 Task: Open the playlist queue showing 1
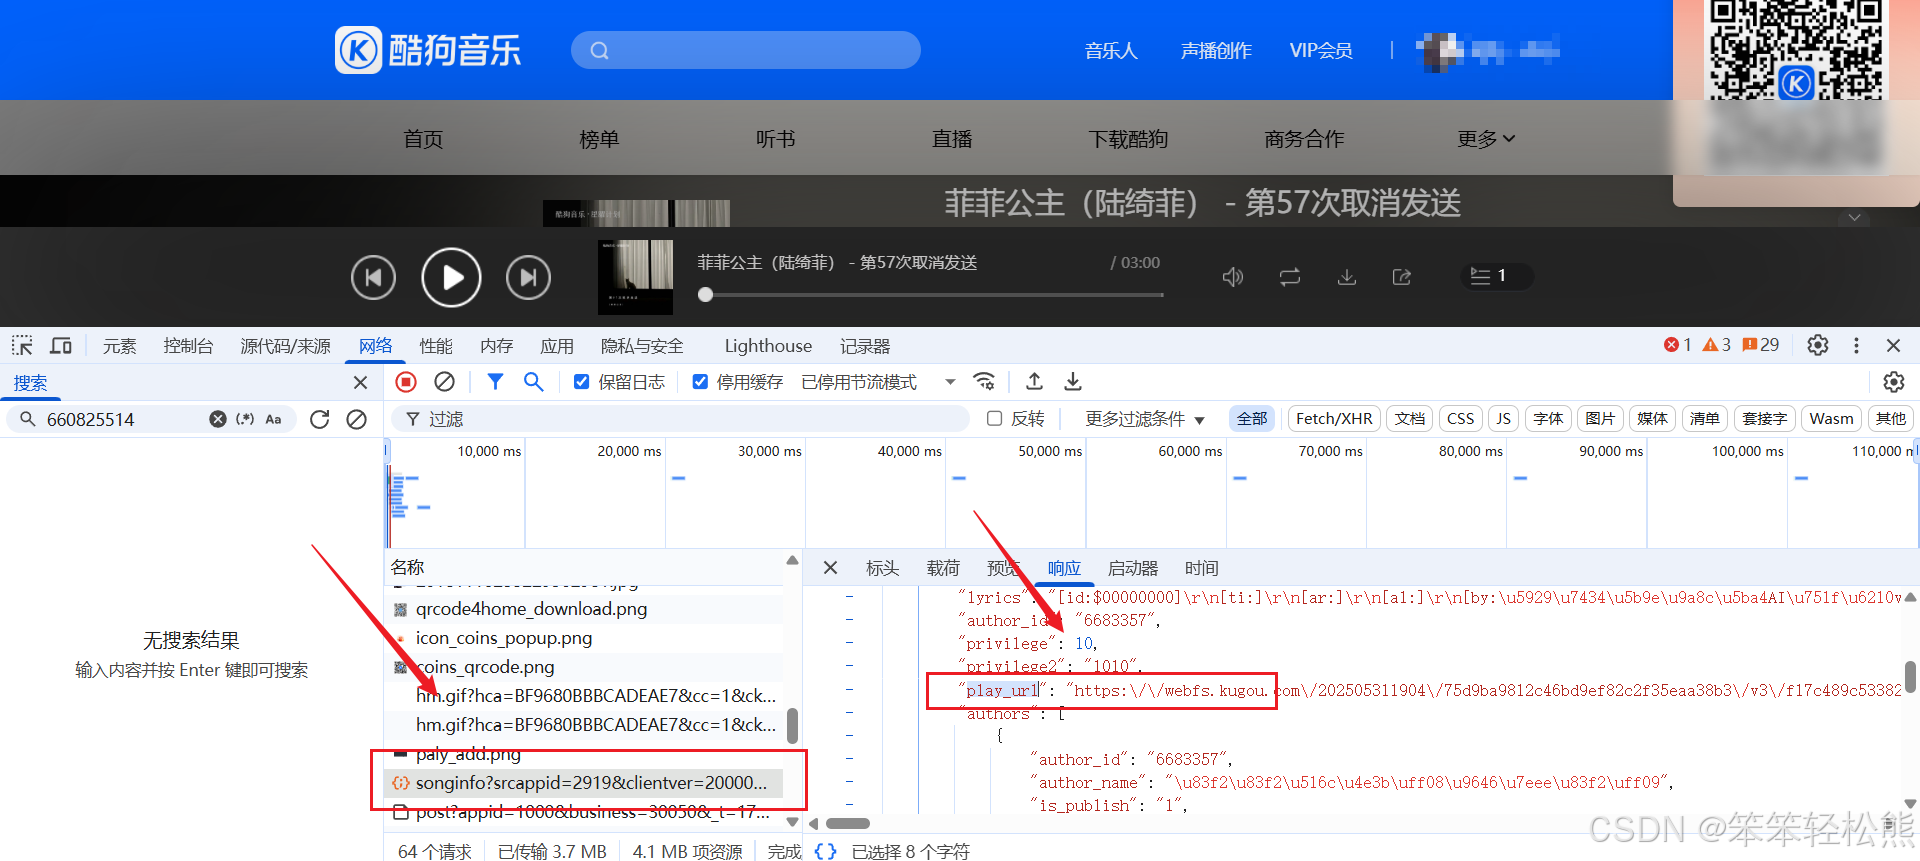click(1496, 276)
